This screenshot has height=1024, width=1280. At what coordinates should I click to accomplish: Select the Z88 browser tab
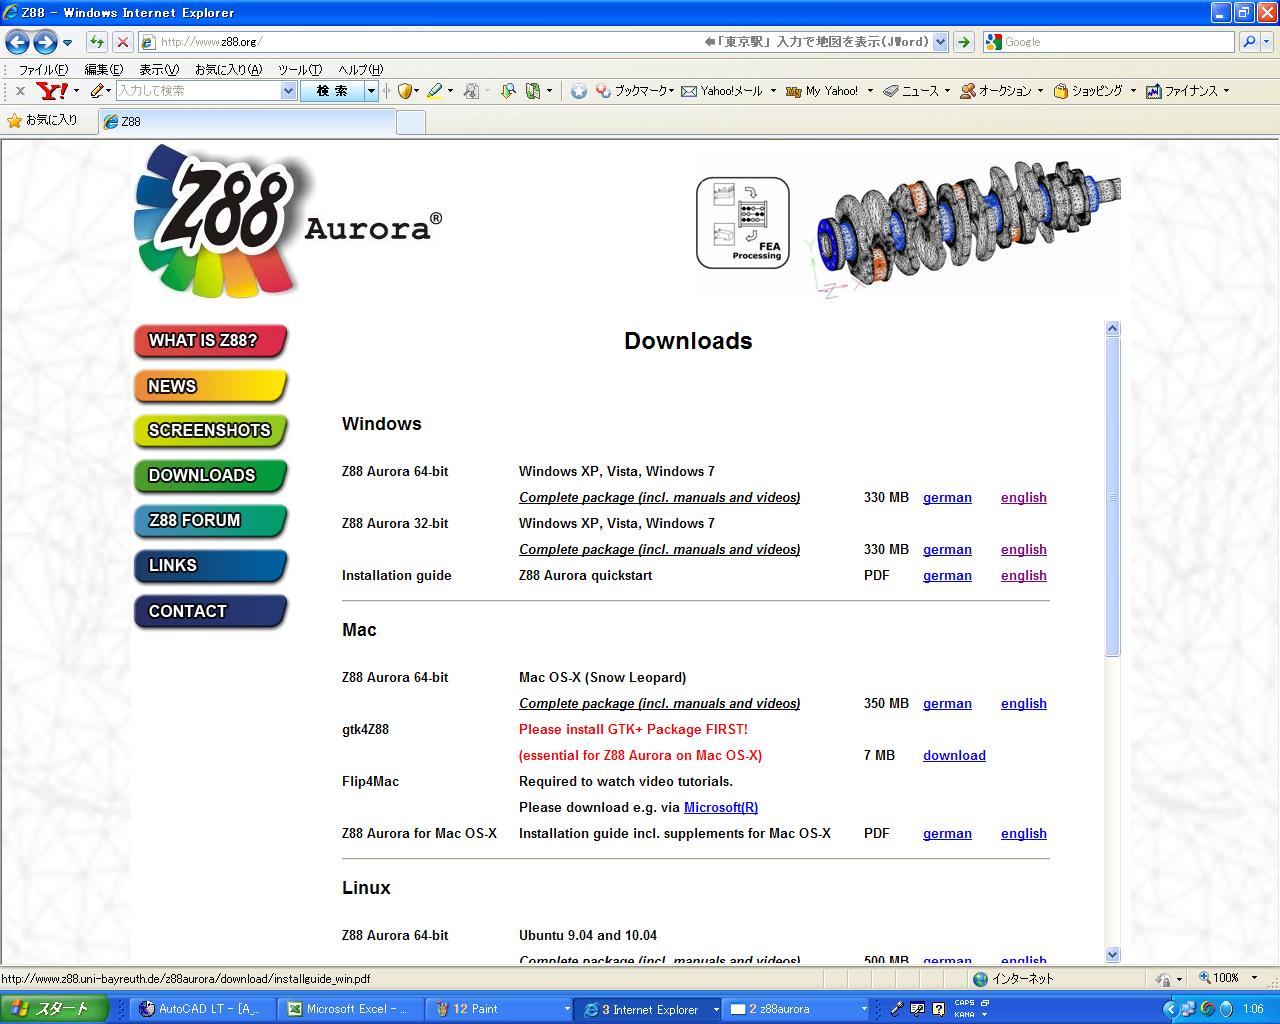pyautogui.click(x=247, y=121)
